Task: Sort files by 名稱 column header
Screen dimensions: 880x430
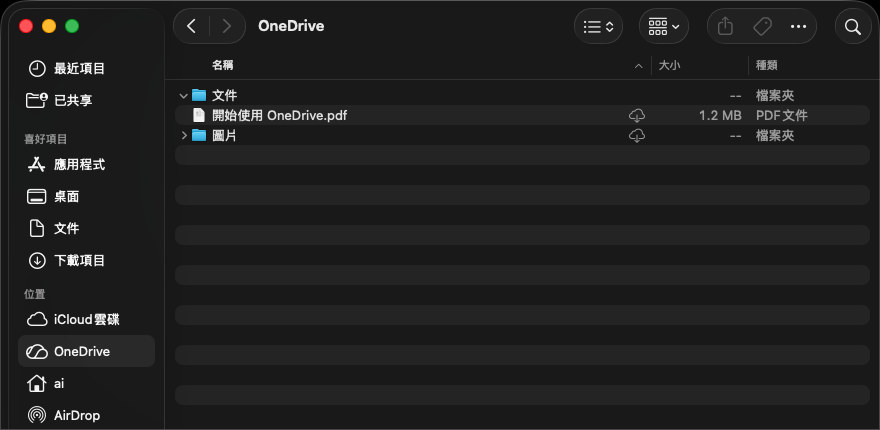Action: click(223, 65)
